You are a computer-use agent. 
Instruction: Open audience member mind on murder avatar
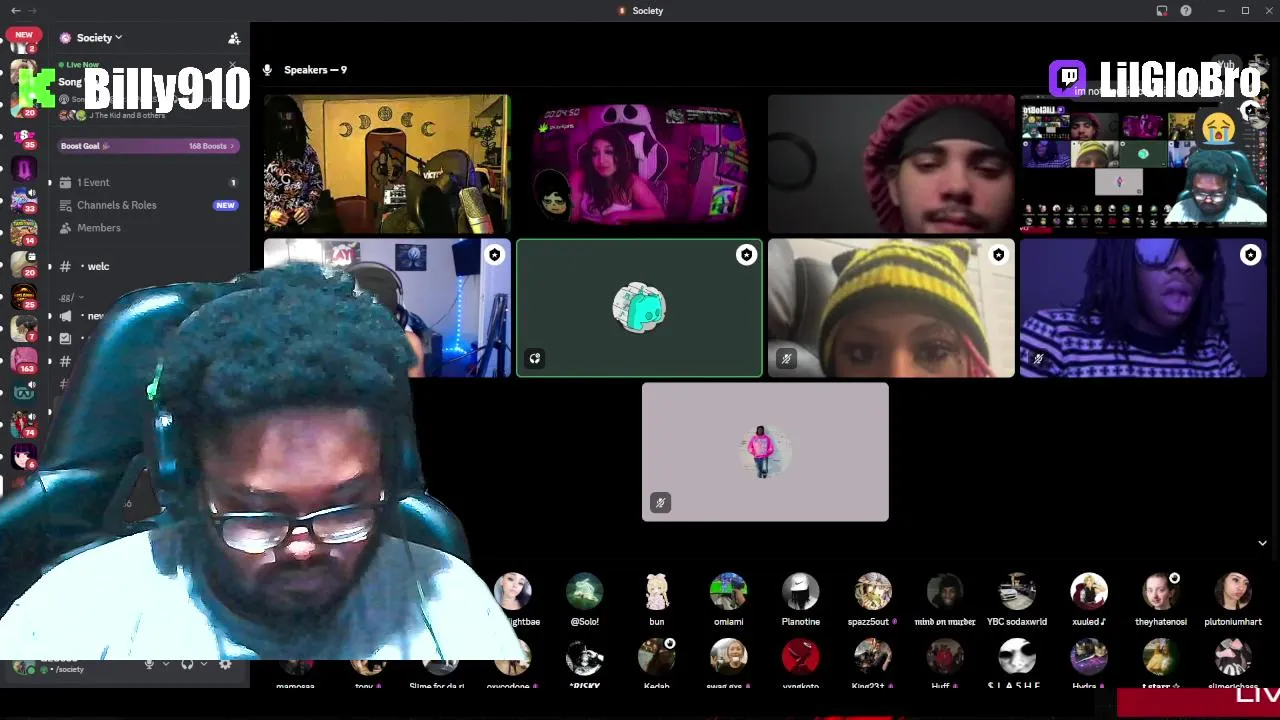pos(945,591)
